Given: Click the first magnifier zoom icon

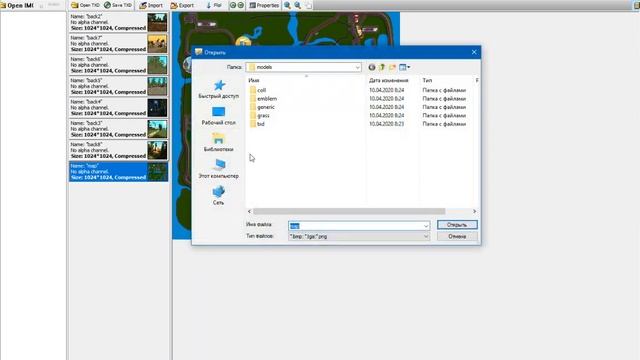Looking at the screenshot, I should (287, 5).
